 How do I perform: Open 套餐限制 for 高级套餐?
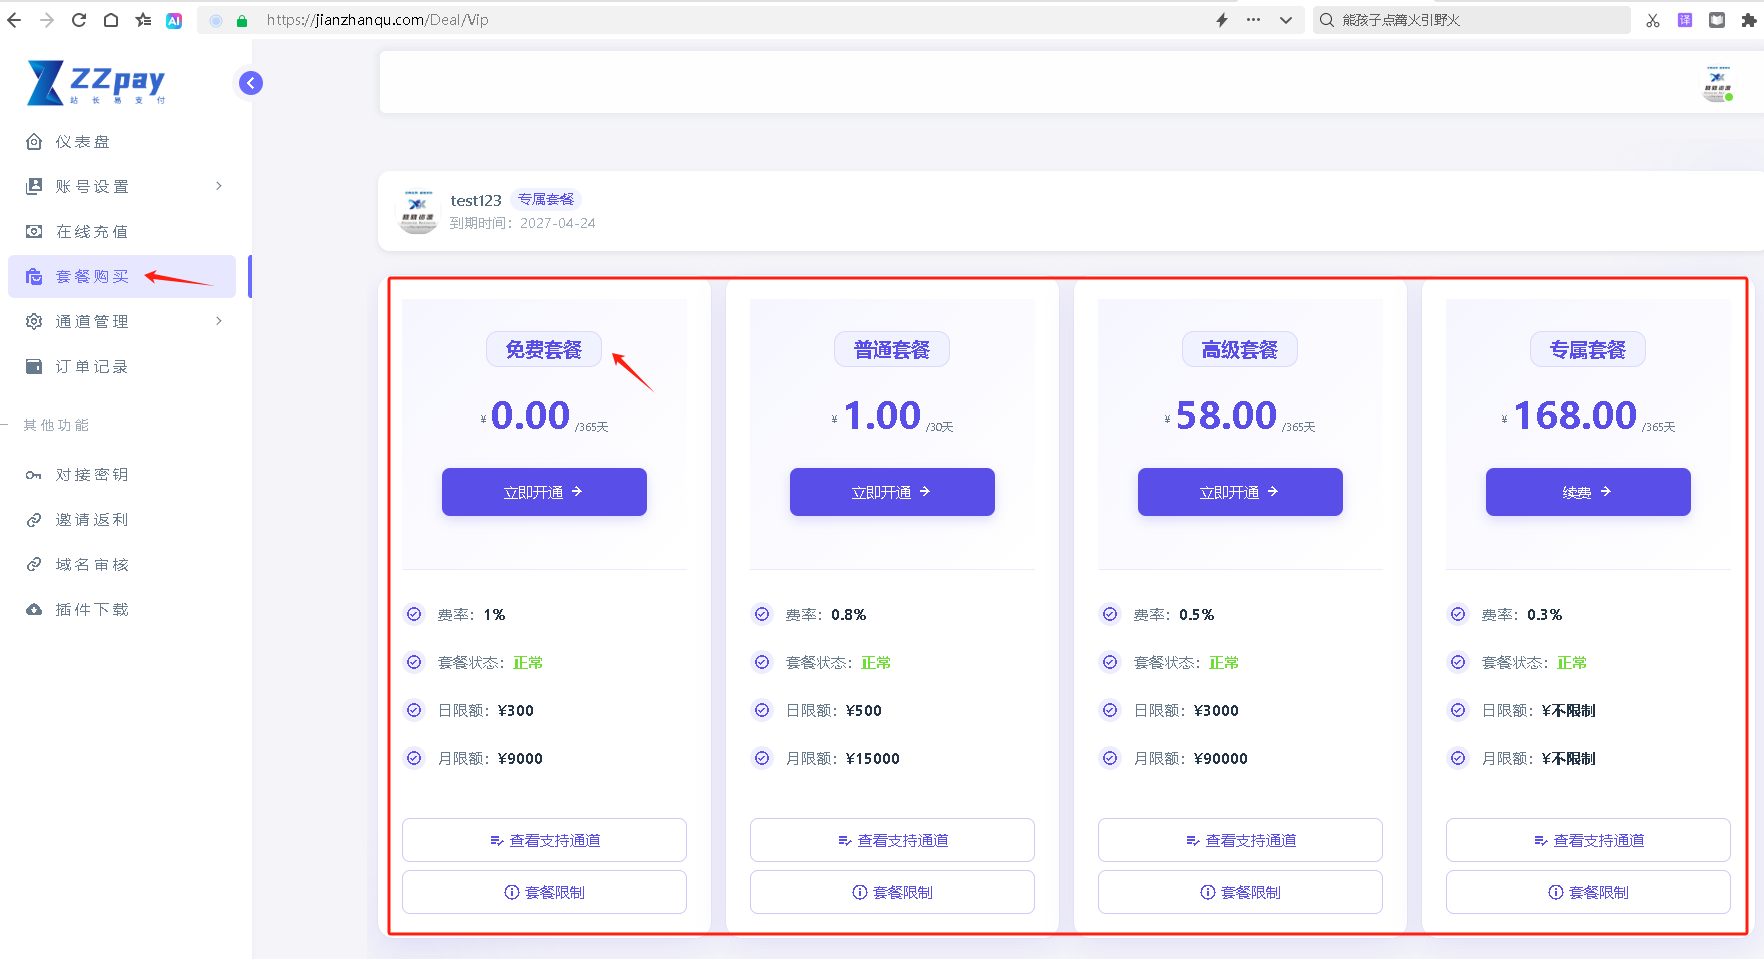click(1240, 892)
